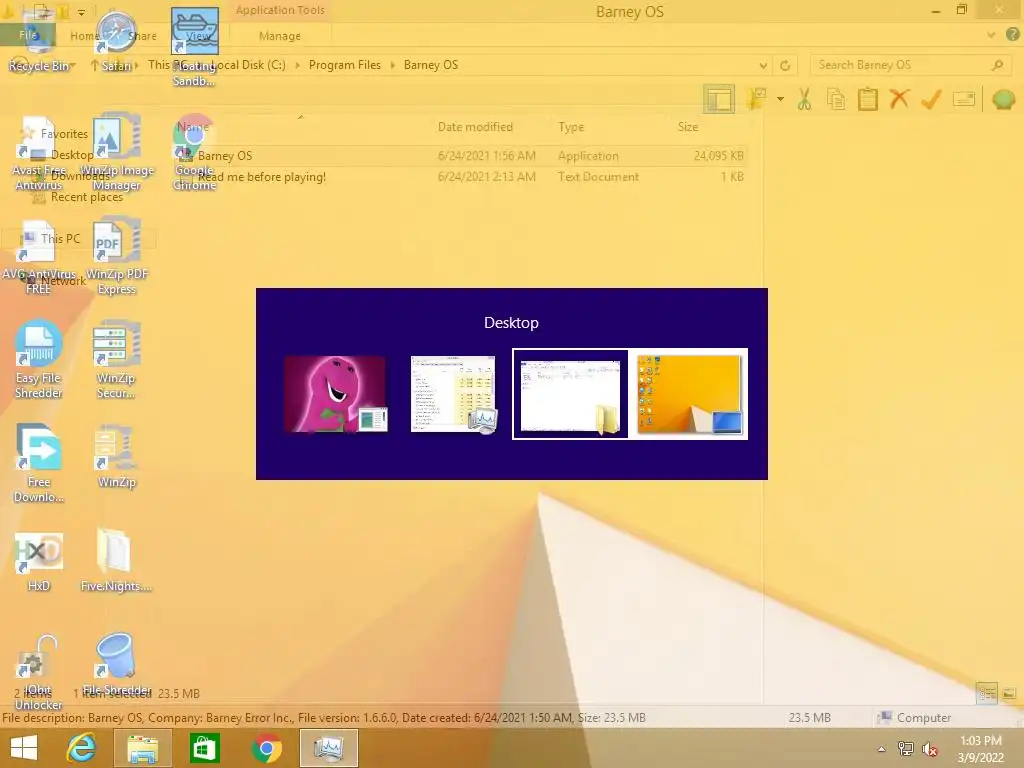The image size is (1024, 768).
Task: Click the Rename toolbar icon
Action: click(964, 99)
